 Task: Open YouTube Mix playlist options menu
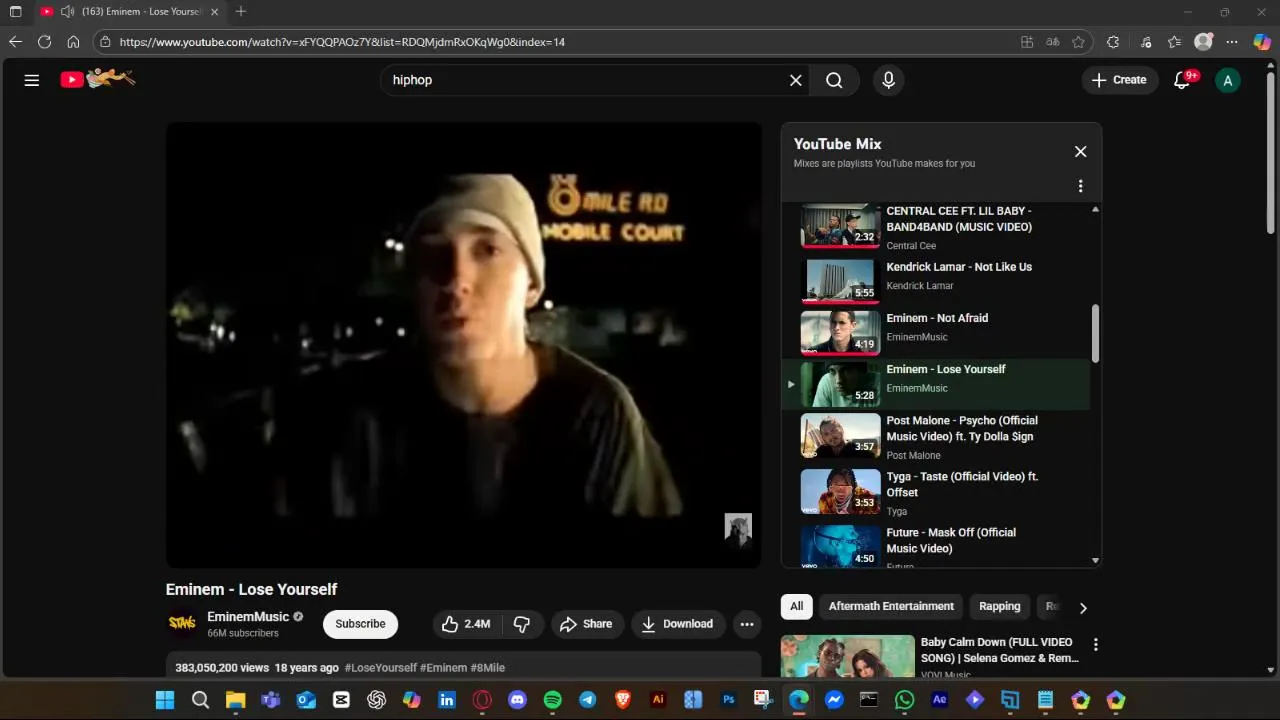pyautogui.click(x=1080, y=186)
